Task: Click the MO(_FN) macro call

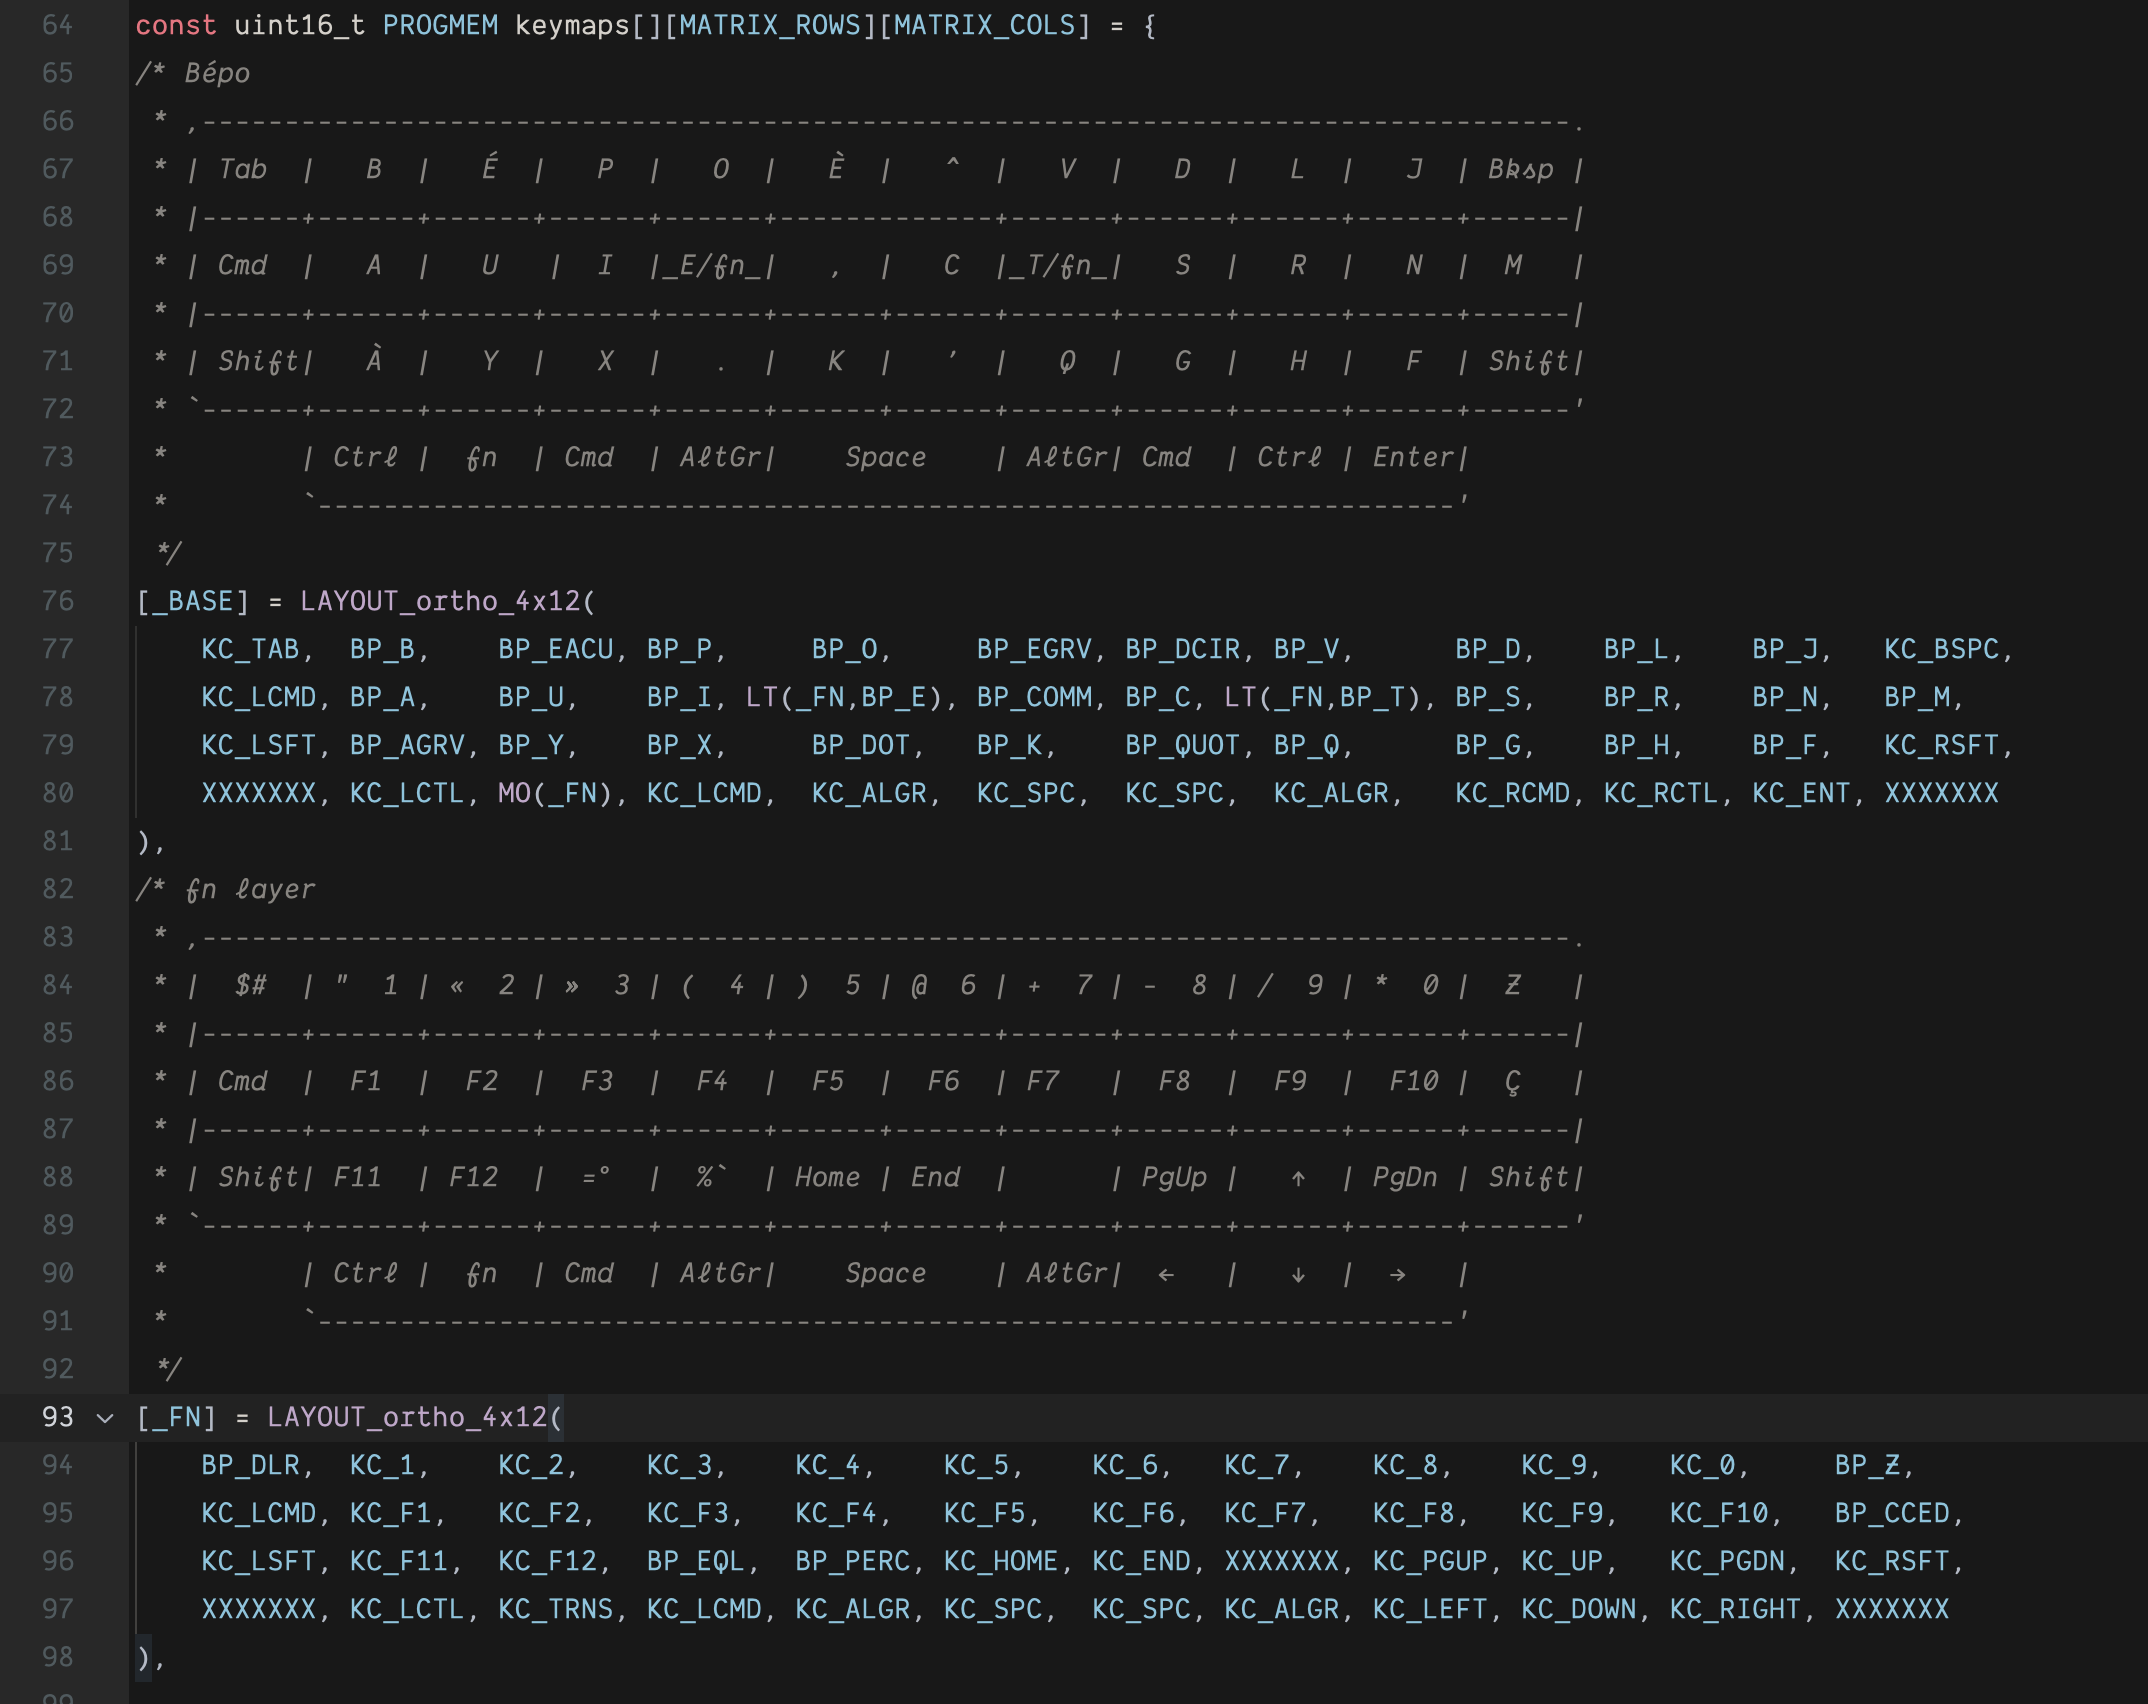Action: [x=554, y=793]
